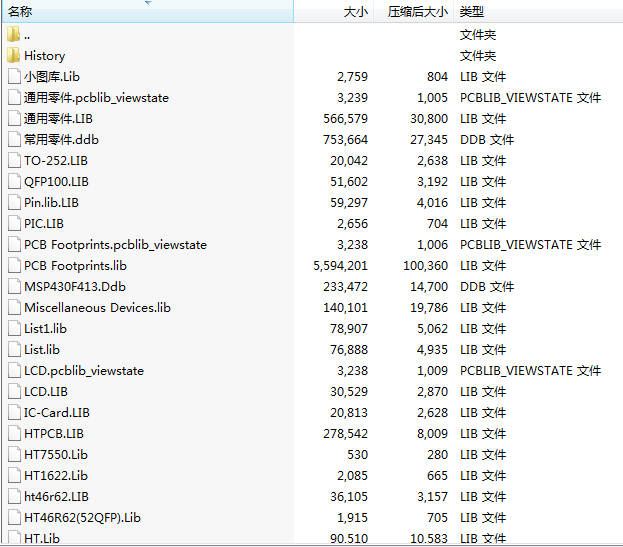The height and width of the screenshot is (547, 623).
Task: Select the file name PIC.LIB
Action: coord(44,224)
